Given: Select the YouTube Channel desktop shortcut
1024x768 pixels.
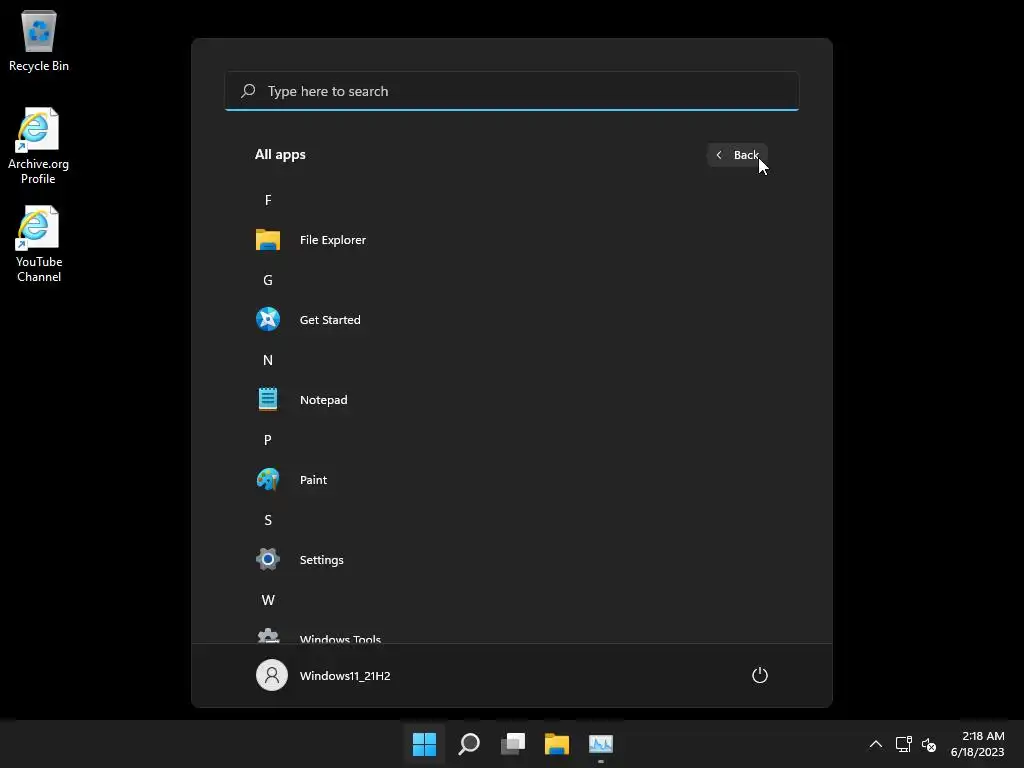Looking at the screenshot, I should coord(39,244).
